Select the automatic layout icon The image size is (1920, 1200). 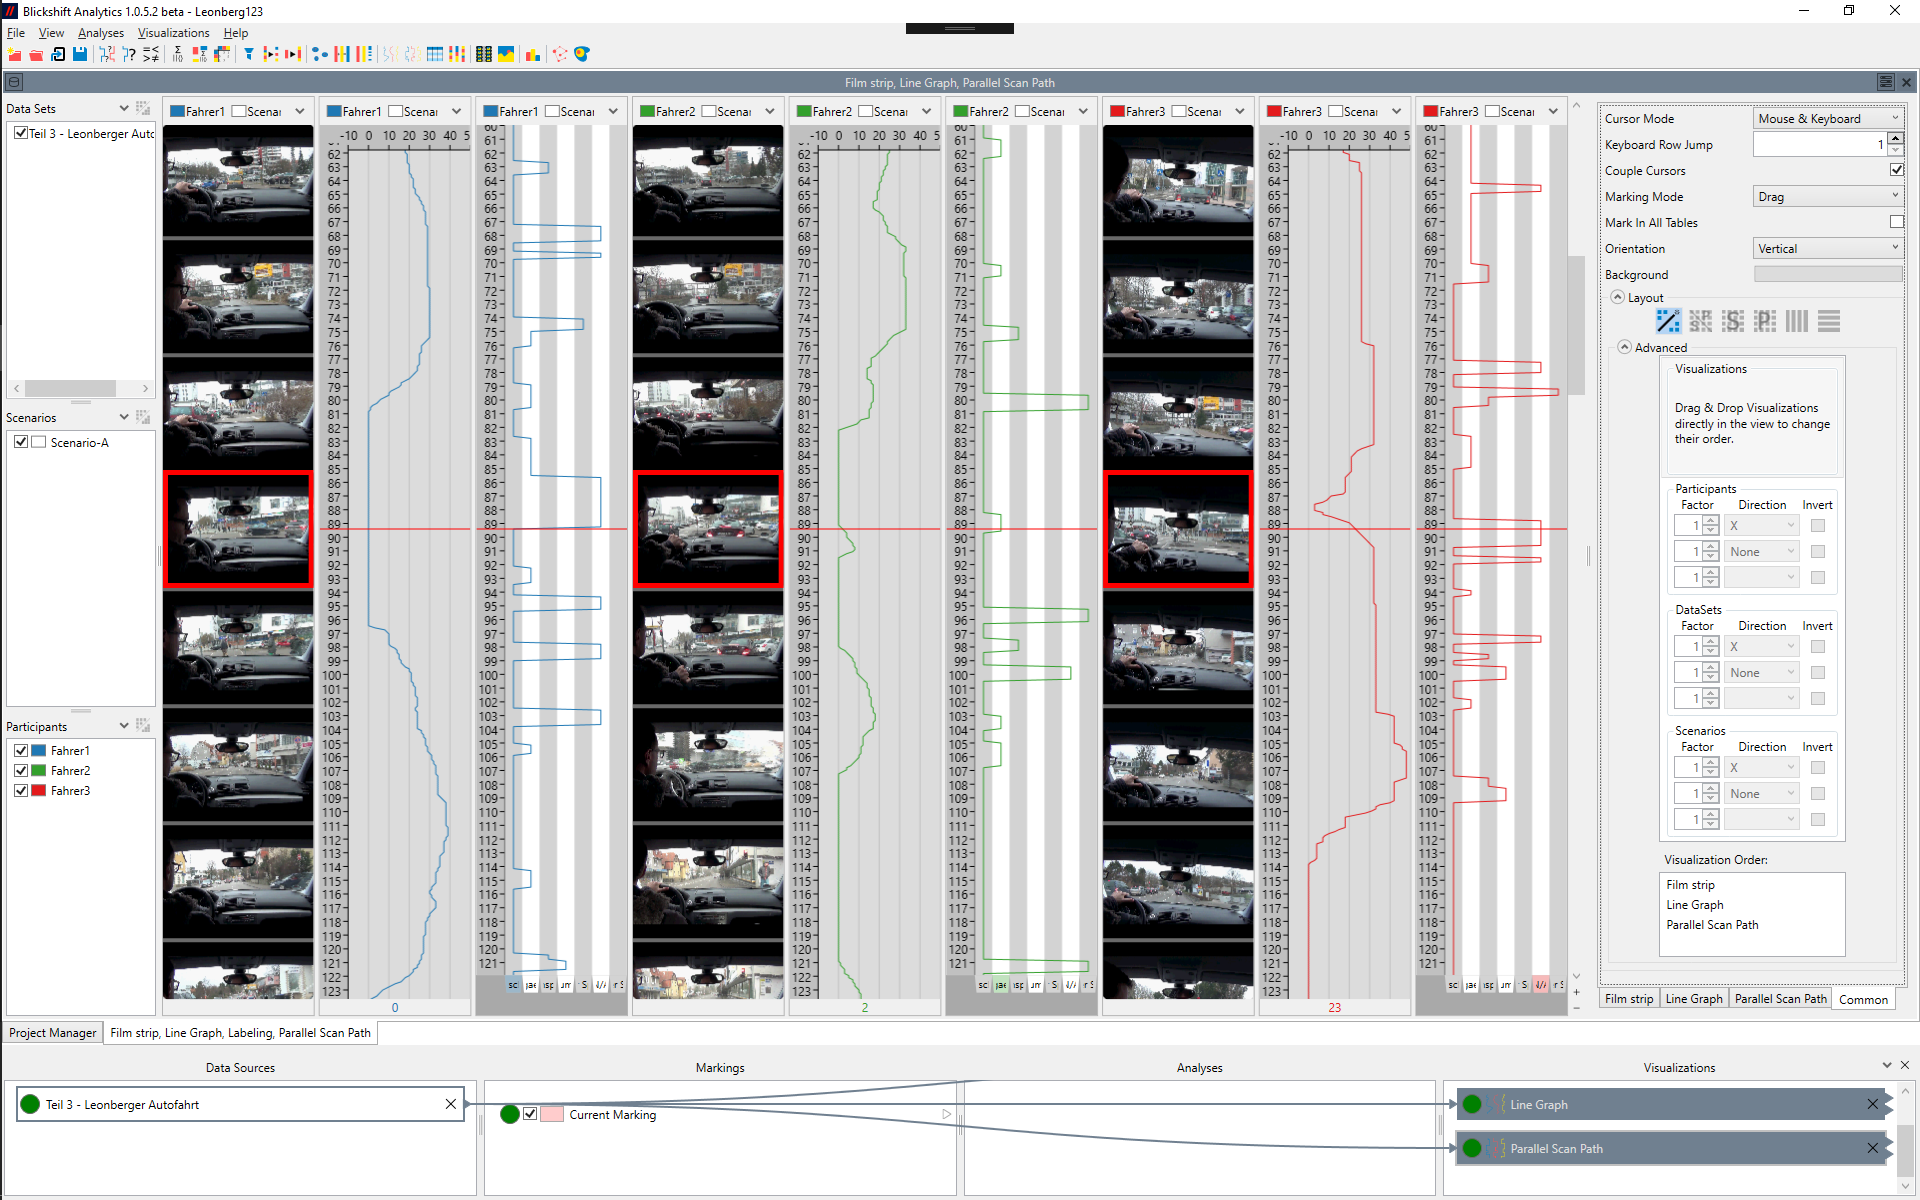click(x=1668, y=321)
